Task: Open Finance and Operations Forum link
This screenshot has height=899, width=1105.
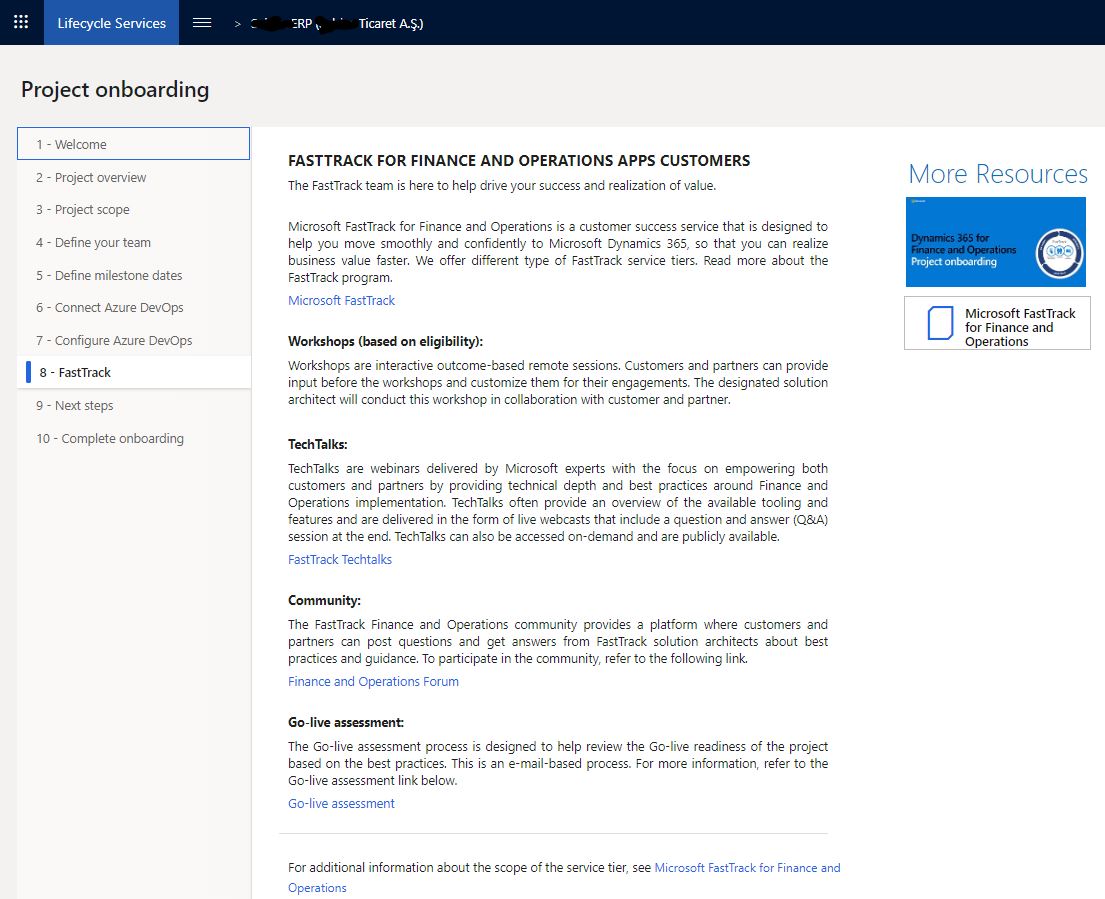Action: click(x=373, y=681)
